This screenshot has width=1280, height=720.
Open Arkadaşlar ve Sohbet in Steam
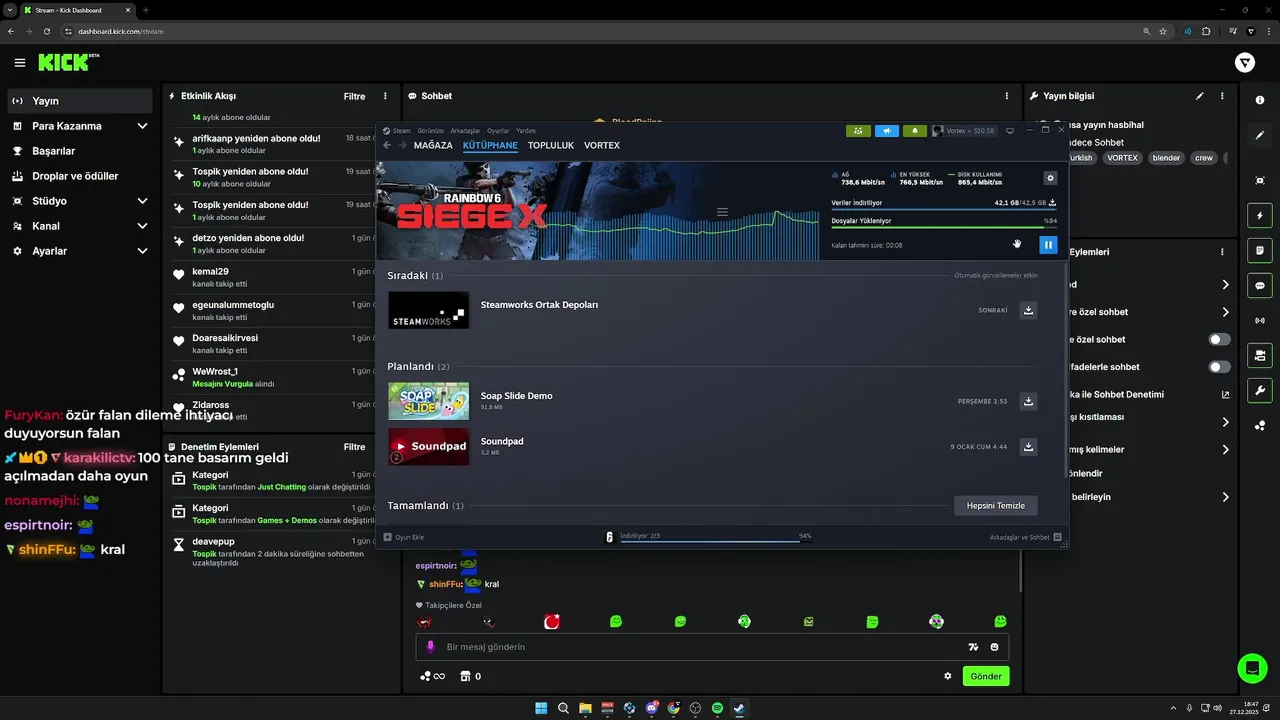click(x=1025, y=537)
